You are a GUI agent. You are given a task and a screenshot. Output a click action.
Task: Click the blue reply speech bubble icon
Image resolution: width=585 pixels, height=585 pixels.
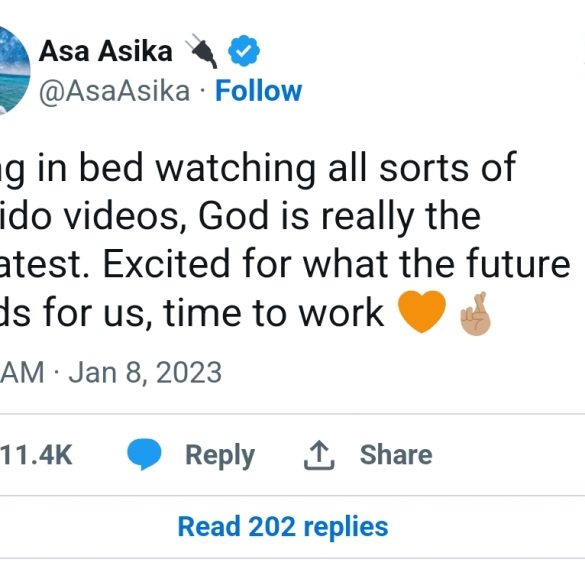click(144, 454)
